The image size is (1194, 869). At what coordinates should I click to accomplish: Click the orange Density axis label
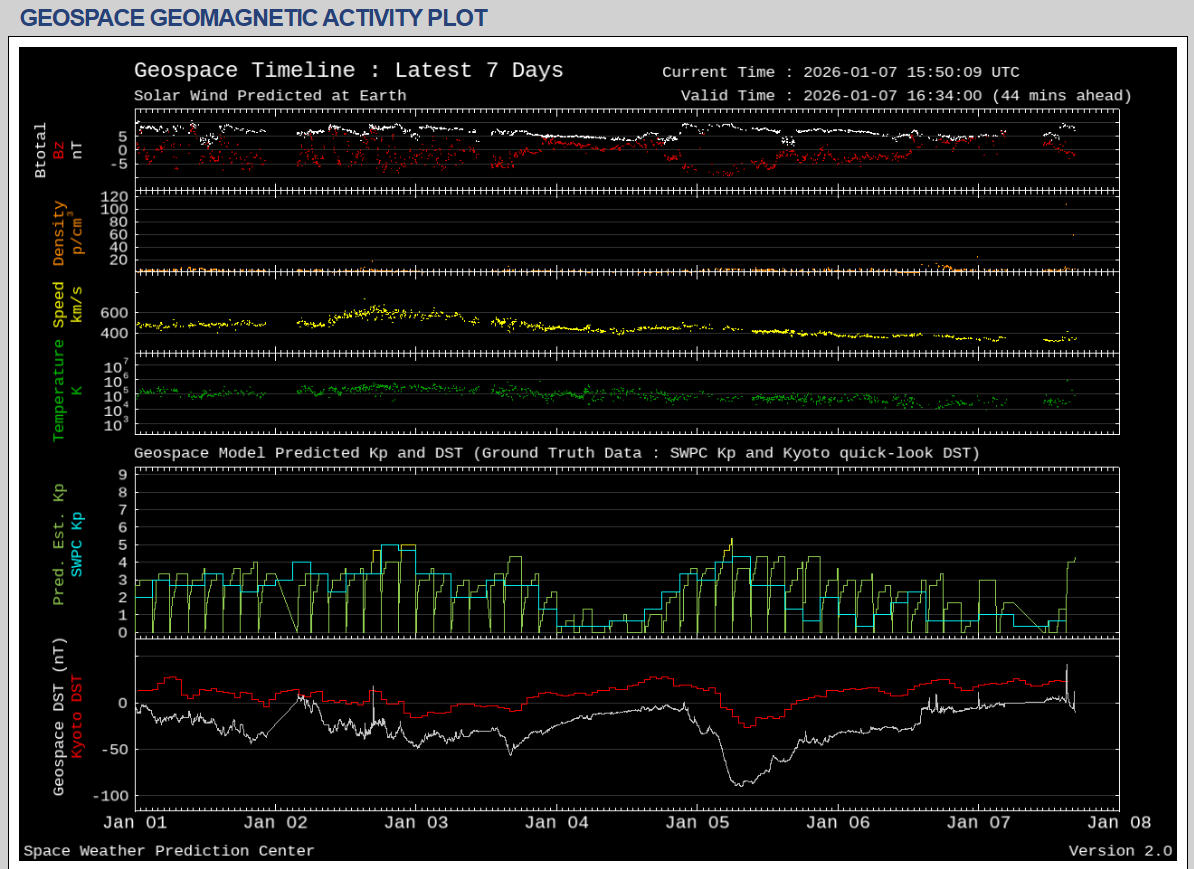point(59,233)
